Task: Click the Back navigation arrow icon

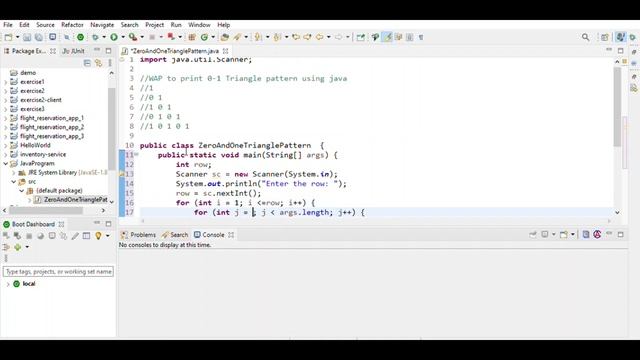Action: 319,37
